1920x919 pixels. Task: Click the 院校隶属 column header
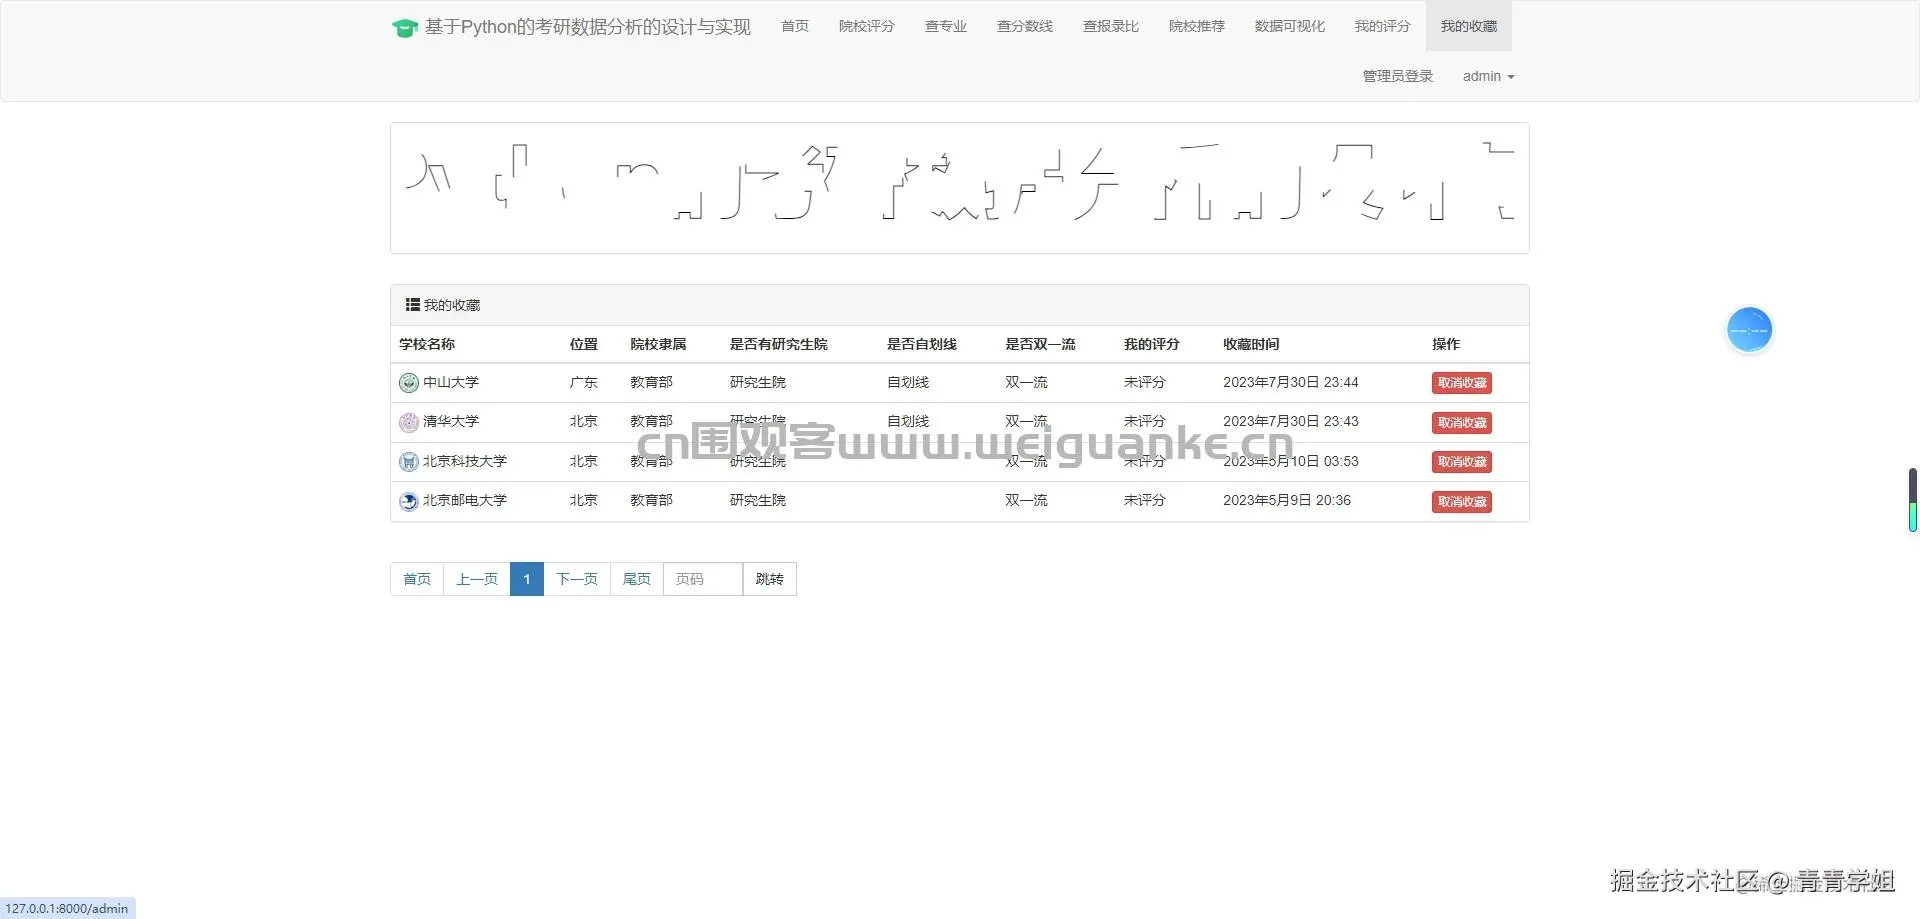(x=658, y=344)
